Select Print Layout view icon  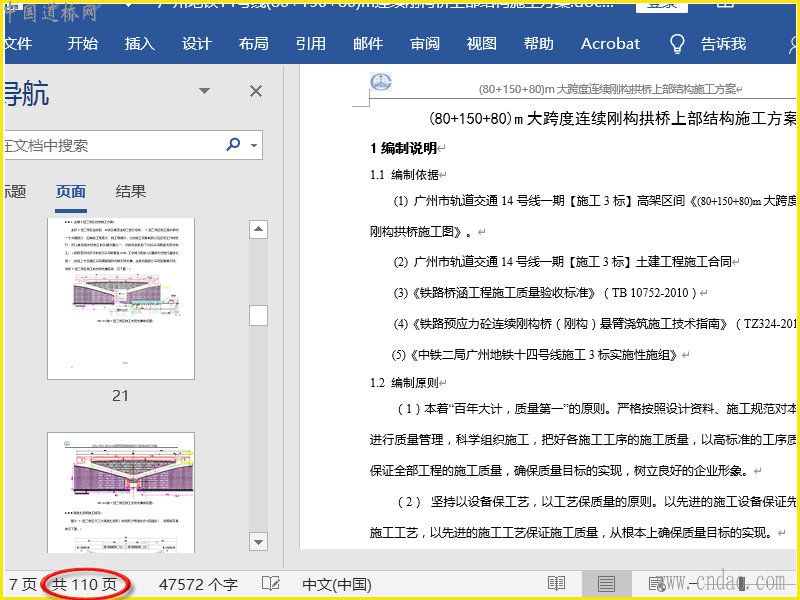606,584
